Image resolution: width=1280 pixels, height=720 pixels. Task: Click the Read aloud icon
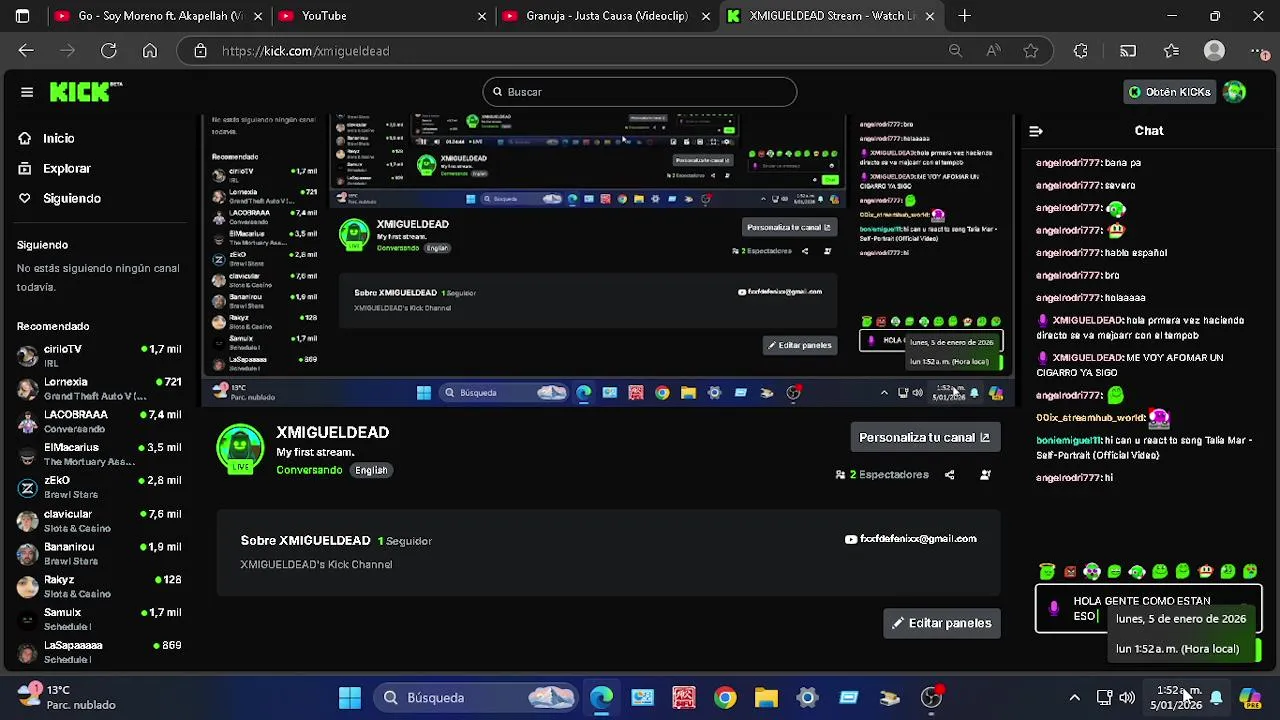(993, 51)
